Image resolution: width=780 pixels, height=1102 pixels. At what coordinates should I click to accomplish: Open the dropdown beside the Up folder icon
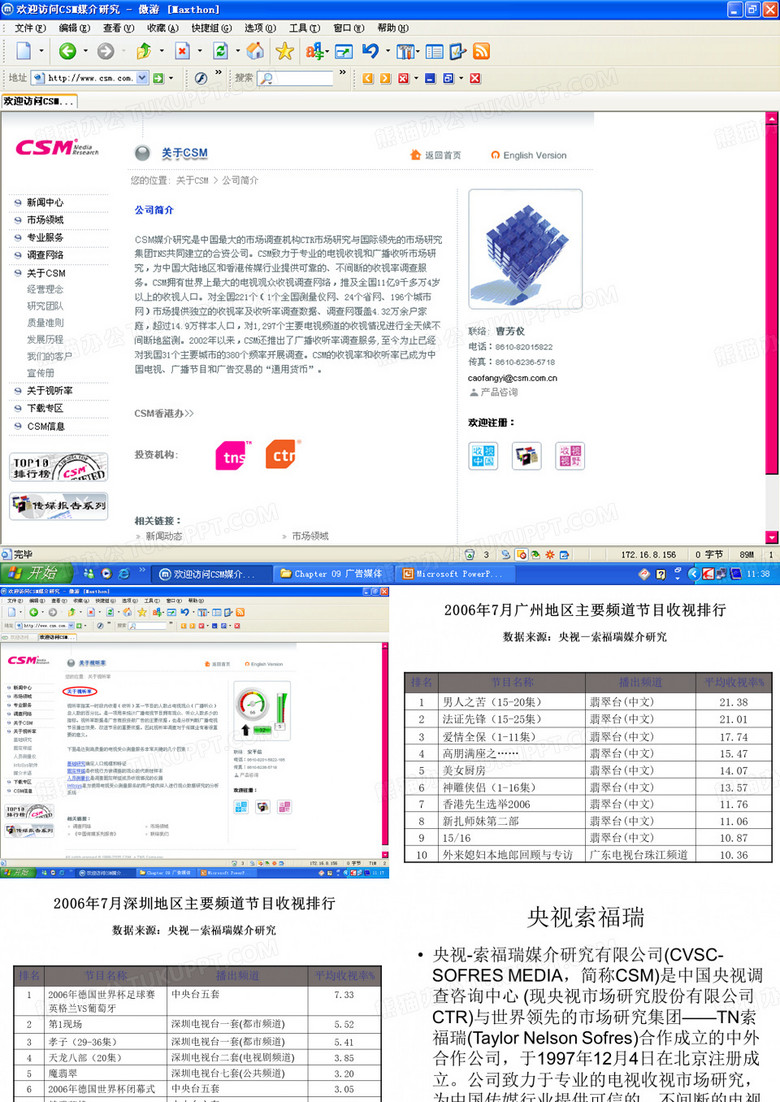162,51
